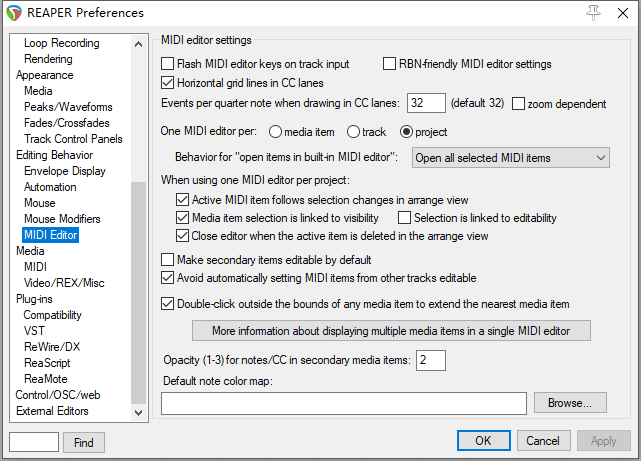Screen dimensions: 641x461
Task: Click the Browse button for color map
Action: pyautogui.click(x=570, y=403)
